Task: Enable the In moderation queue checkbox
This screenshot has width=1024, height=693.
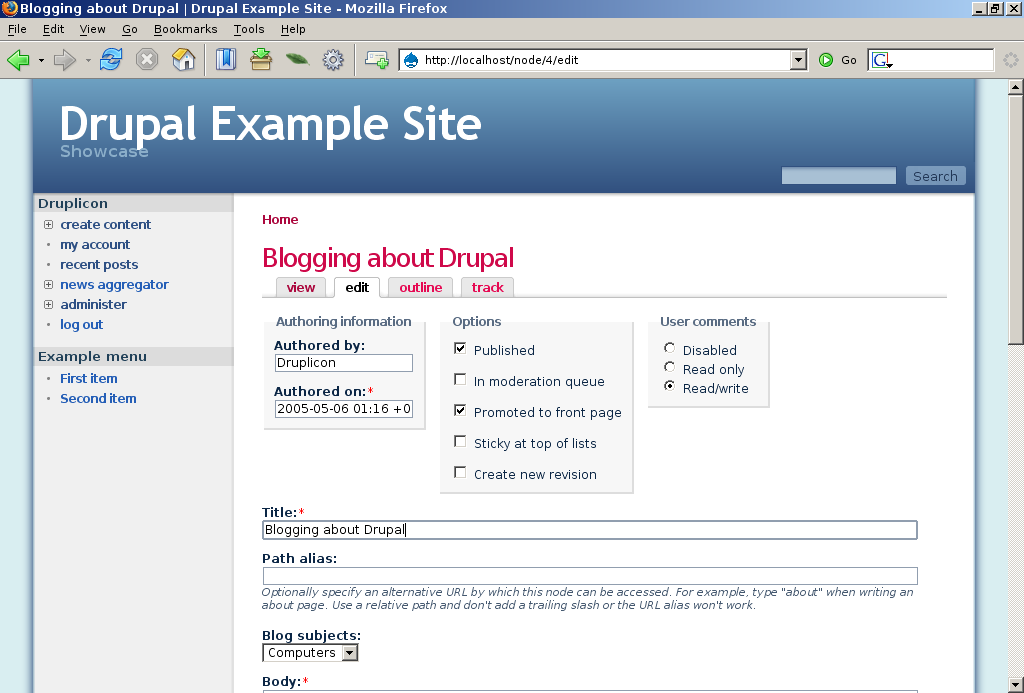Action: pyautogui.click(x=460, y=379)
